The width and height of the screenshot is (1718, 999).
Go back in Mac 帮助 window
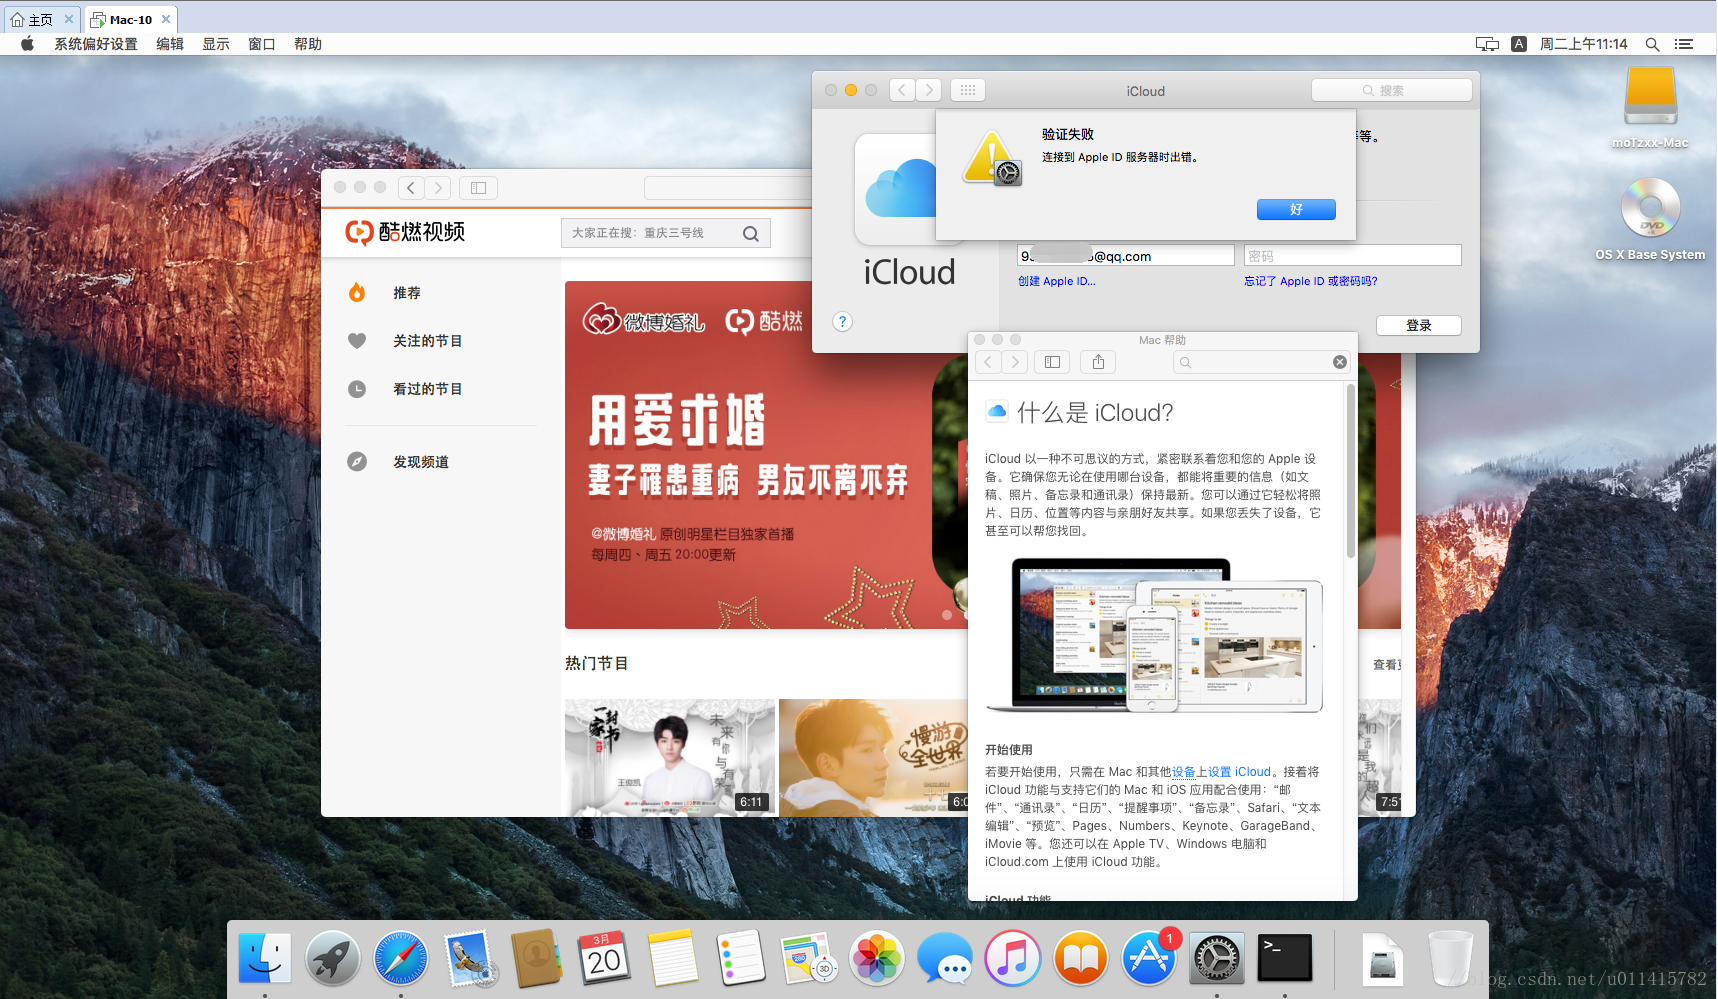988,362
